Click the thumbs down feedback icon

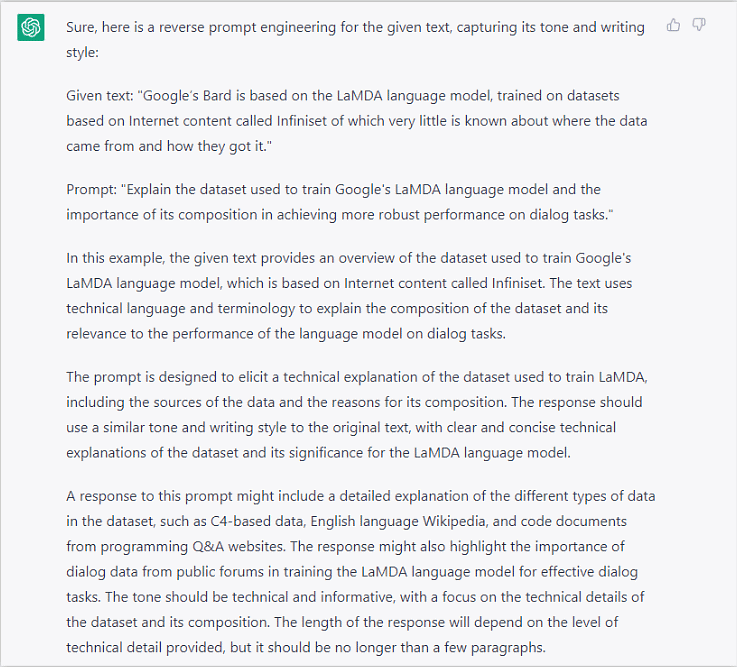pyautogui.click(x=699, y=24)
